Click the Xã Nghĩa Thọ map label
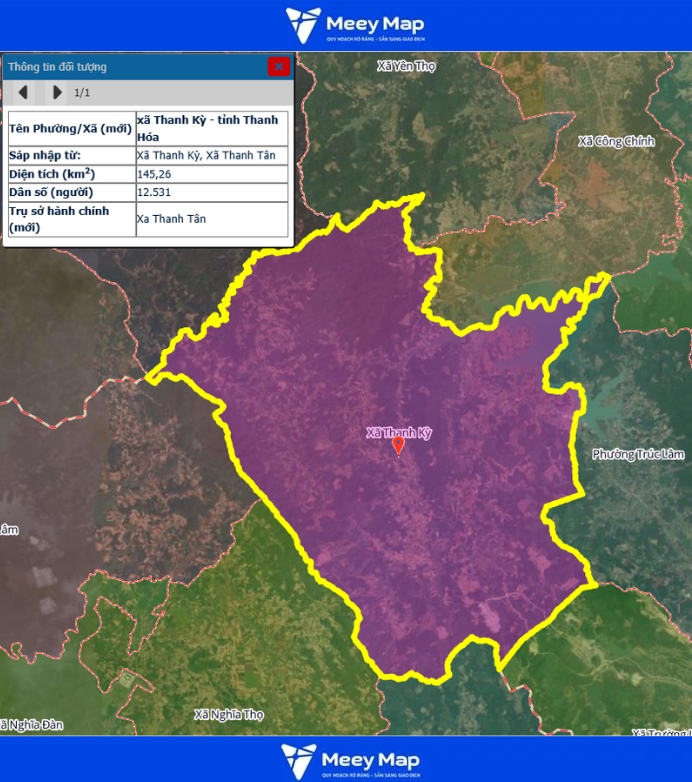692x782 pixels. point(229,715)
